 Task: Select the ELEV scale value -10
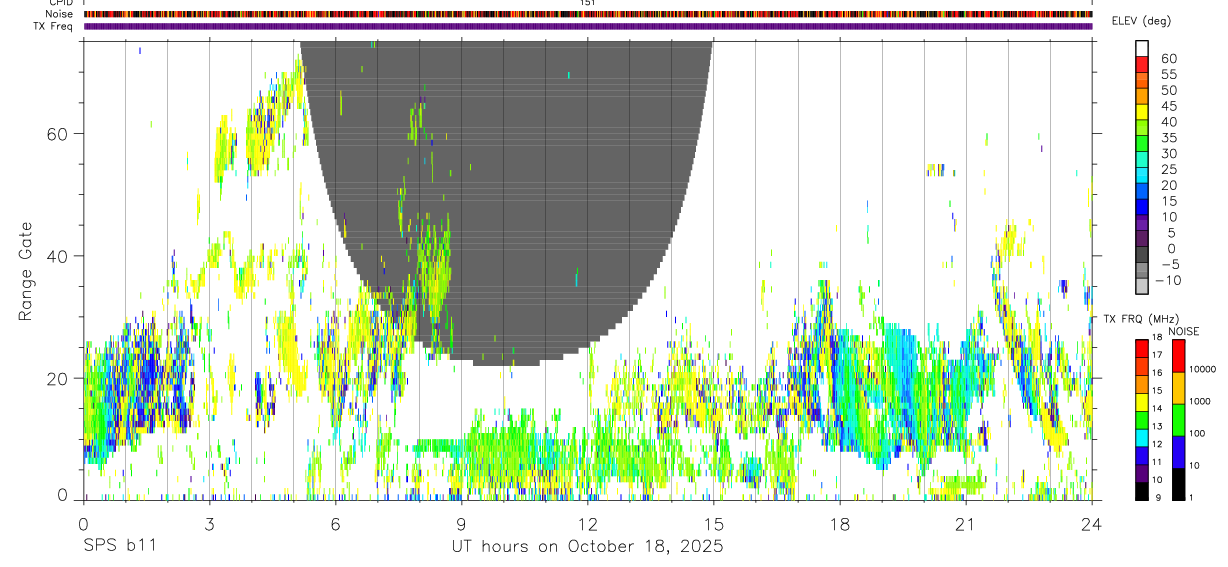pos(1168,281)
